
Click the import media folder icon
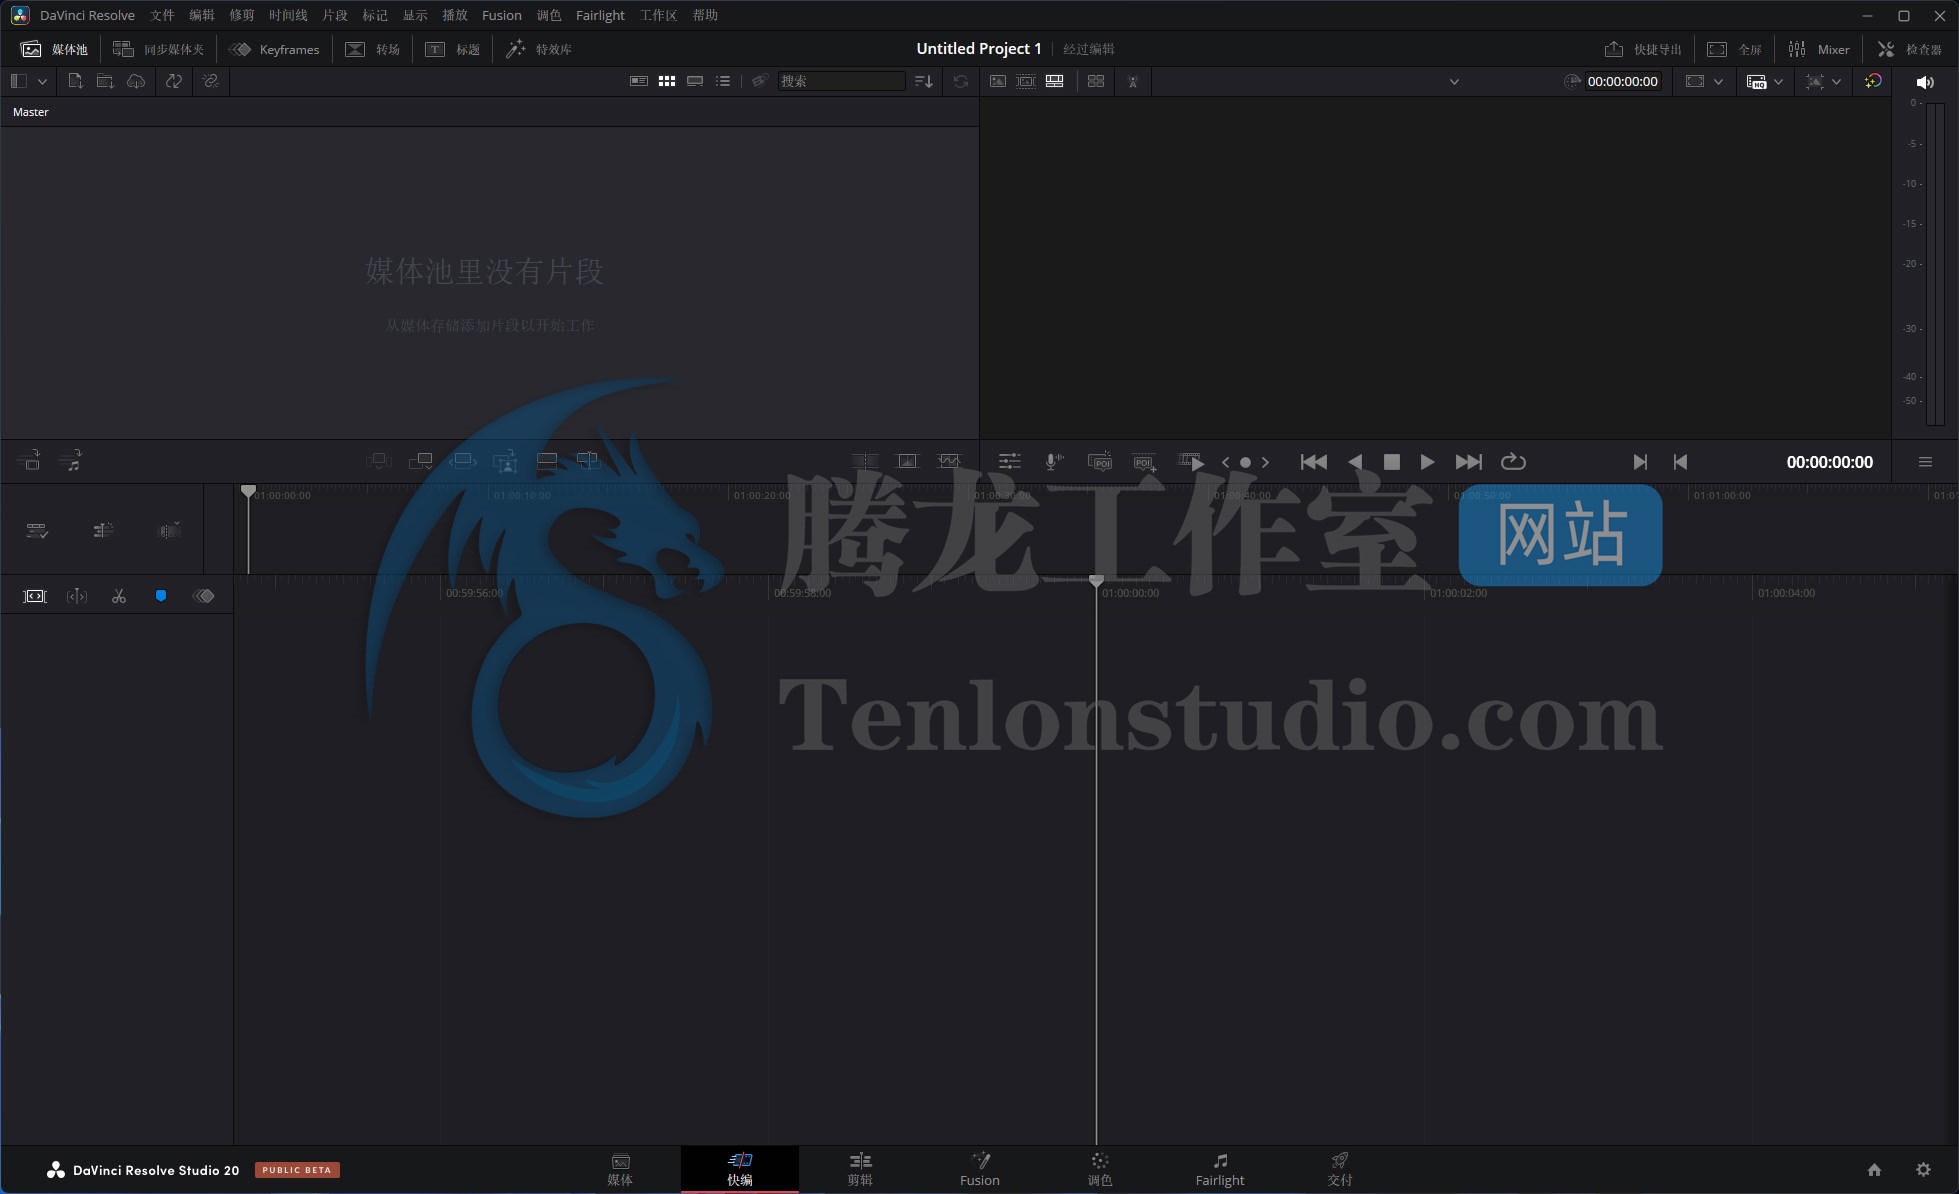[105, 81]
